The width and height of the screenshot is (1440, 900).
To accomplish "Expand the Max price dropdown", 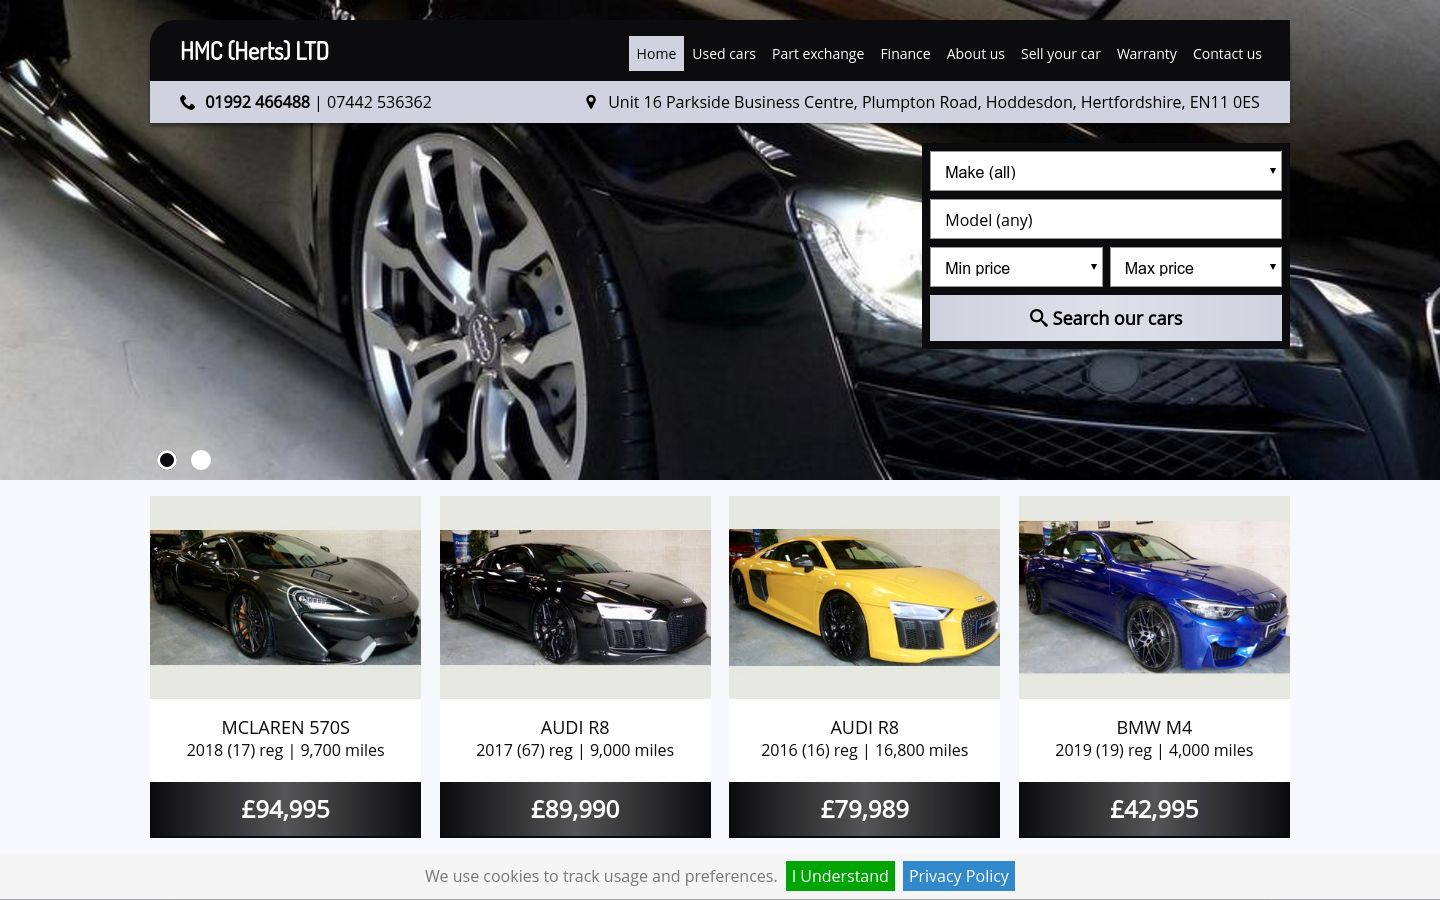I will point(1196,267).
